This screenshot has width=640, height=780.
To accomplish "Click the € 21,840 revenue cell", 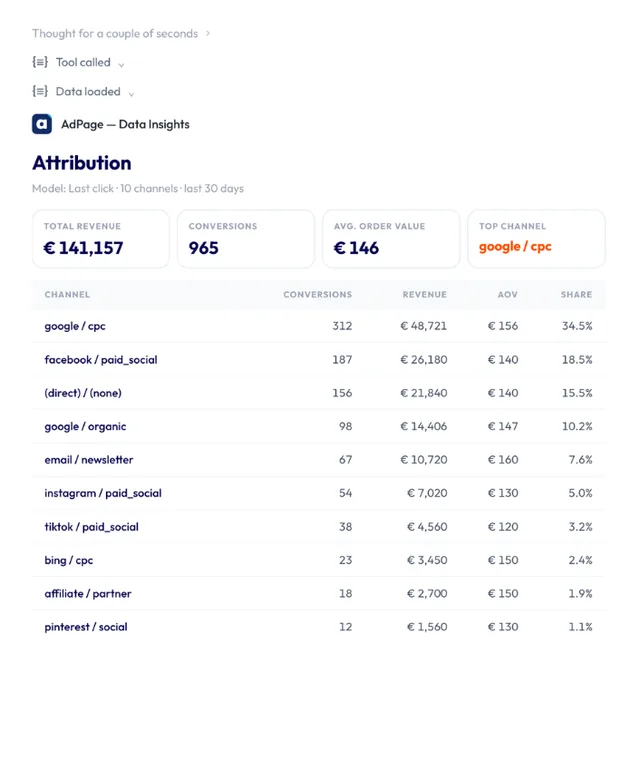I will [424, 392].
